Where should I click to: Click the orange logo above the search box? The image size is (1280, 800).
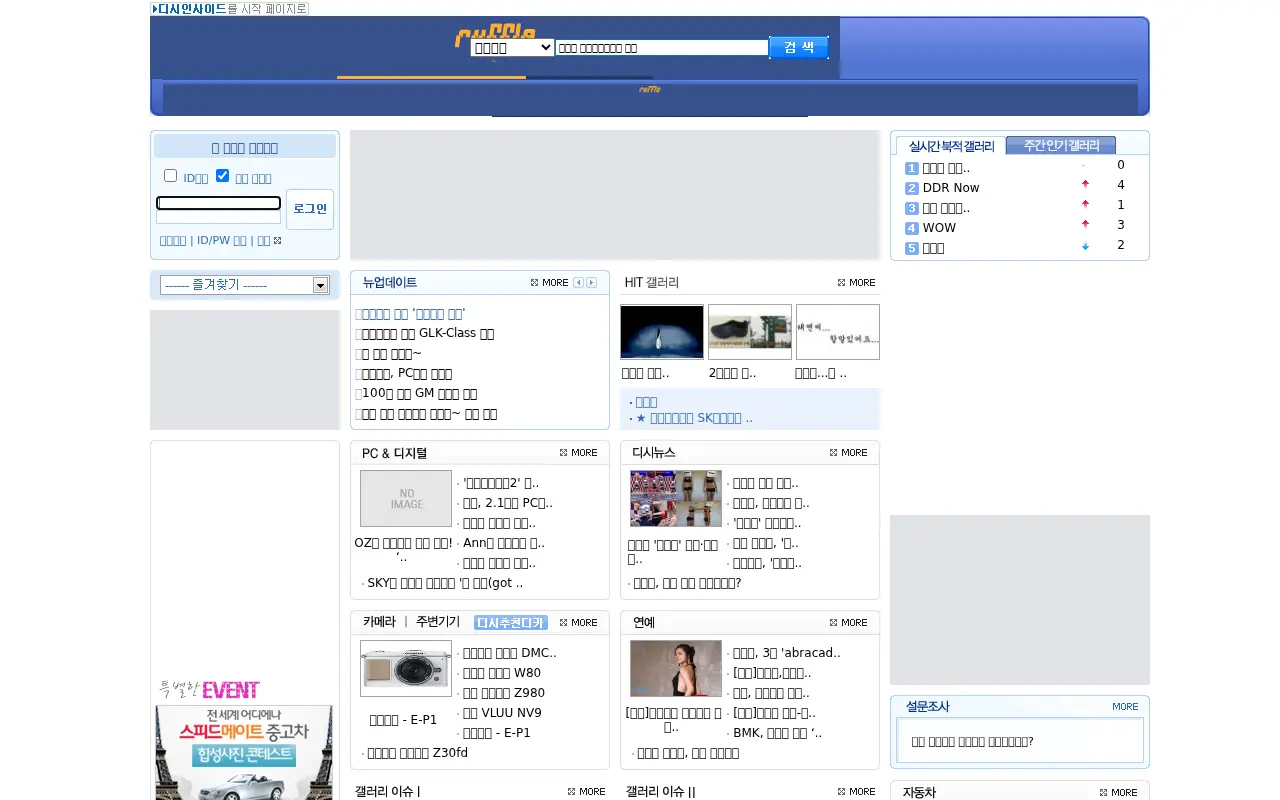(495, 36)
